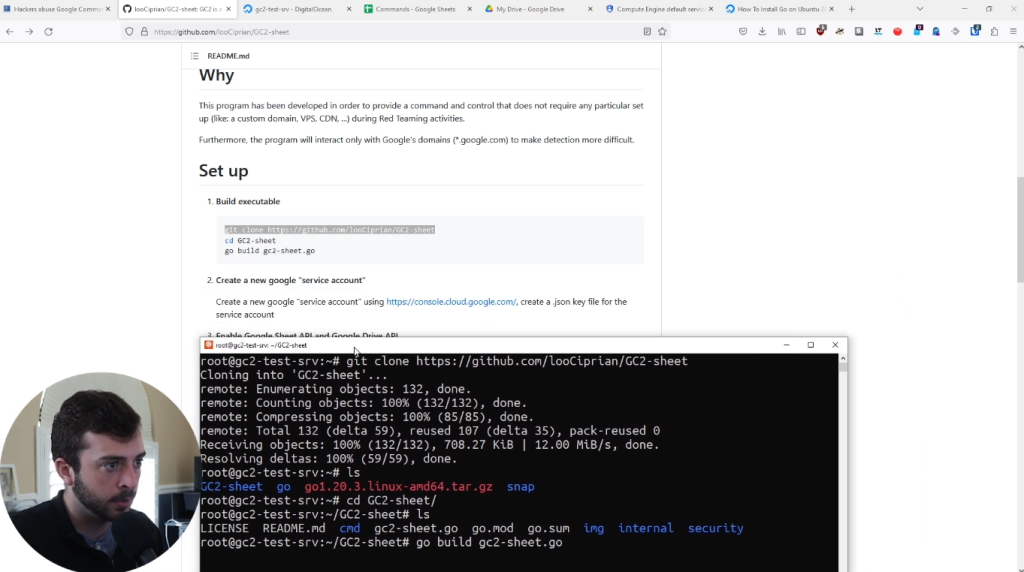Screen dimensions: 1024x572
Task: Click 'go1.20.3.linux-amd64.tar.gz' in terminal
Action: click(398, 486)
